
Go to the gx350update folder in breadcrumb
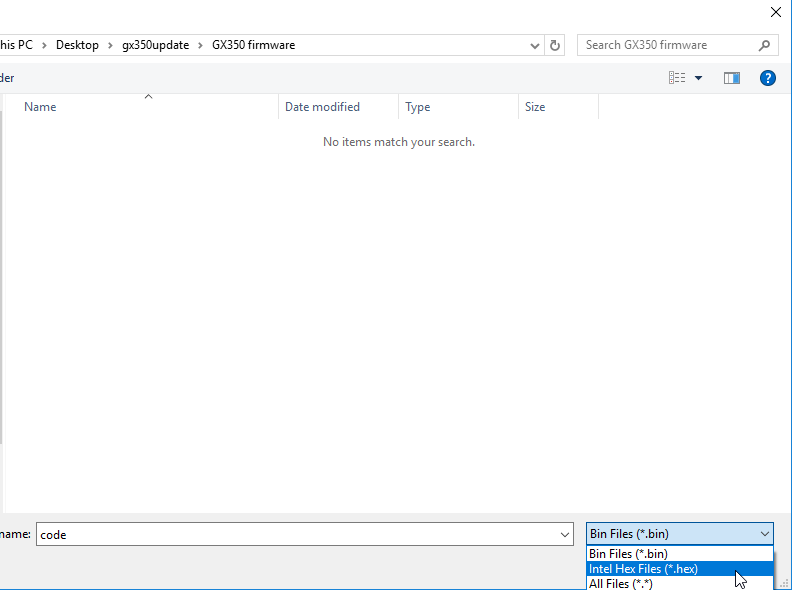[155, 45]
